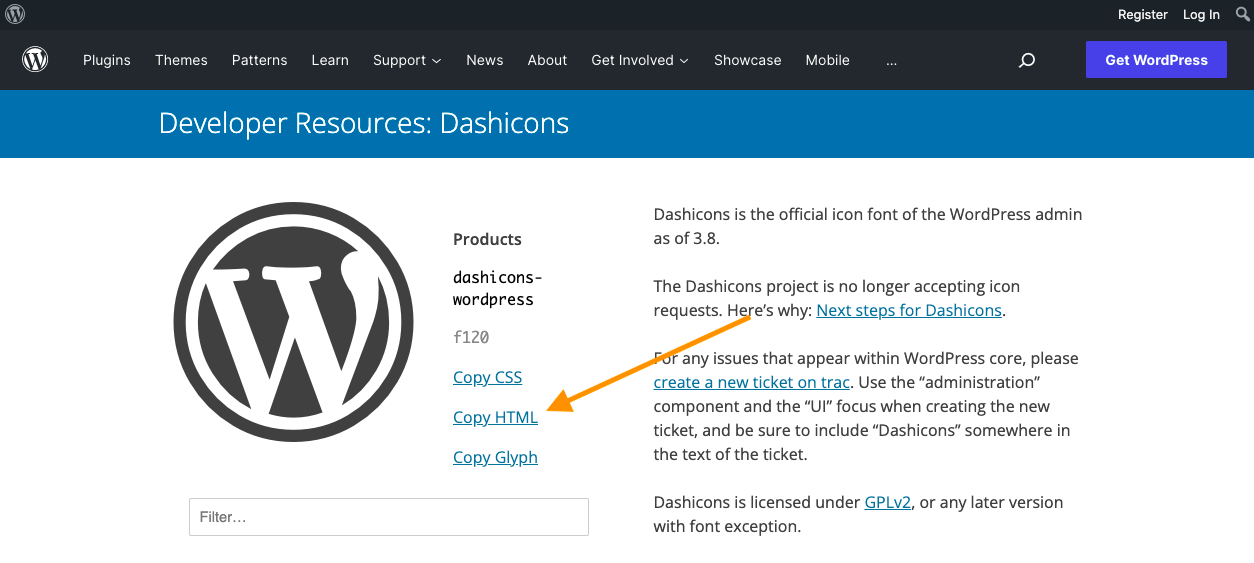The image size is (1254, 563).
Task: Click the WordPress logo in admin bar
Action: pos(15,14)
